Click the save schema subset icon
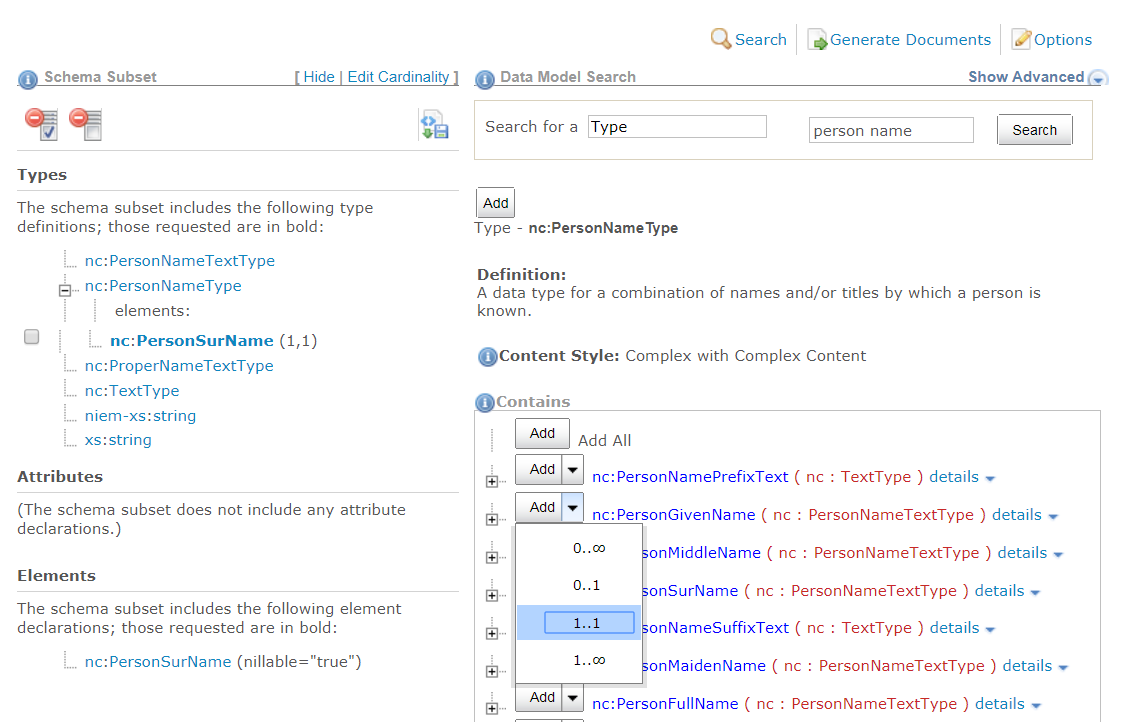The height and width of the screenshot is (722, 1123). [433, 125]
